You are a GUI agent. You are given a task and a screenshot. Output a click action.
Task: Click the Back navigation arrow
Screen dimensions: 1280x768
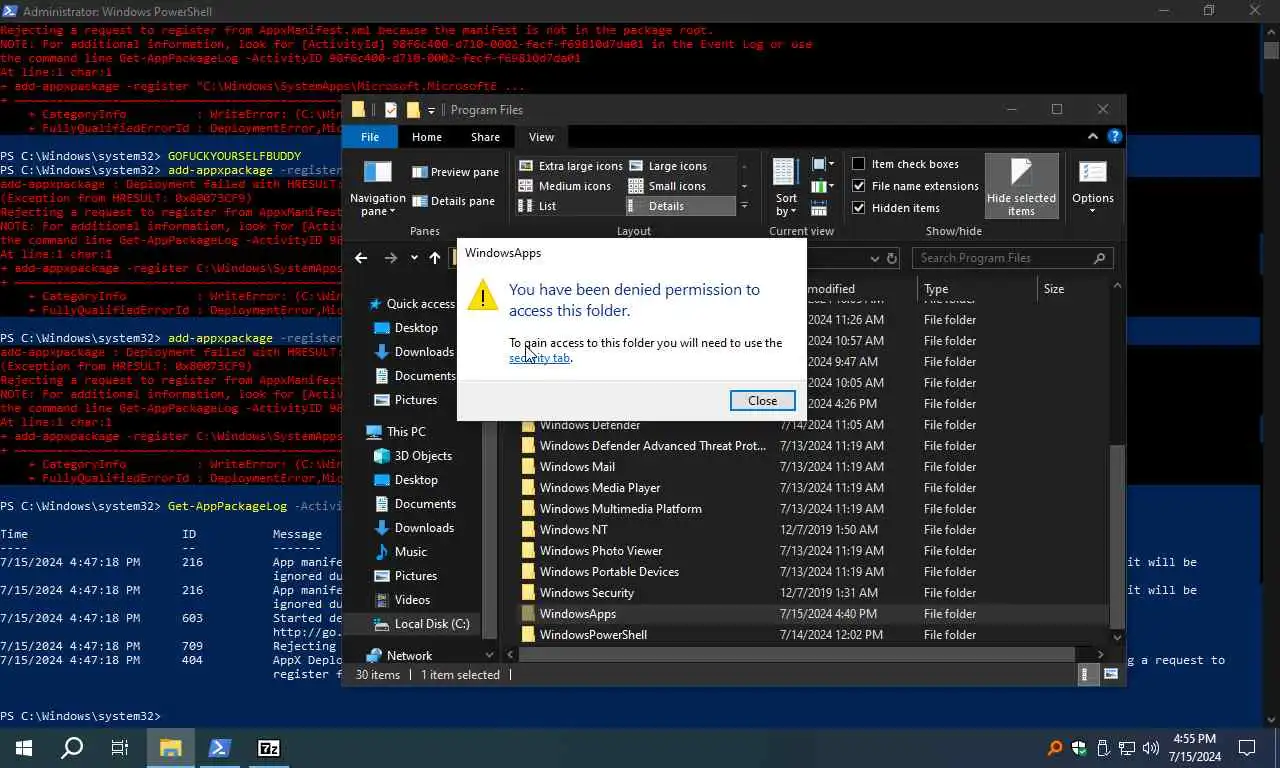[x=361, y=258]
